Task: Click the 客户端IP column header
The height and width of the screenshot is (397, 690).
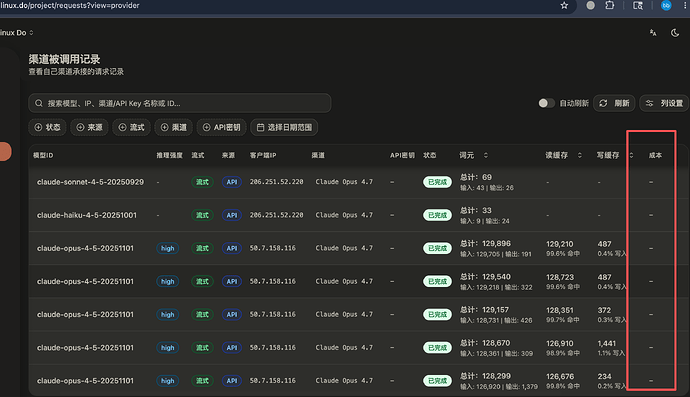Action: coord(263,155)
